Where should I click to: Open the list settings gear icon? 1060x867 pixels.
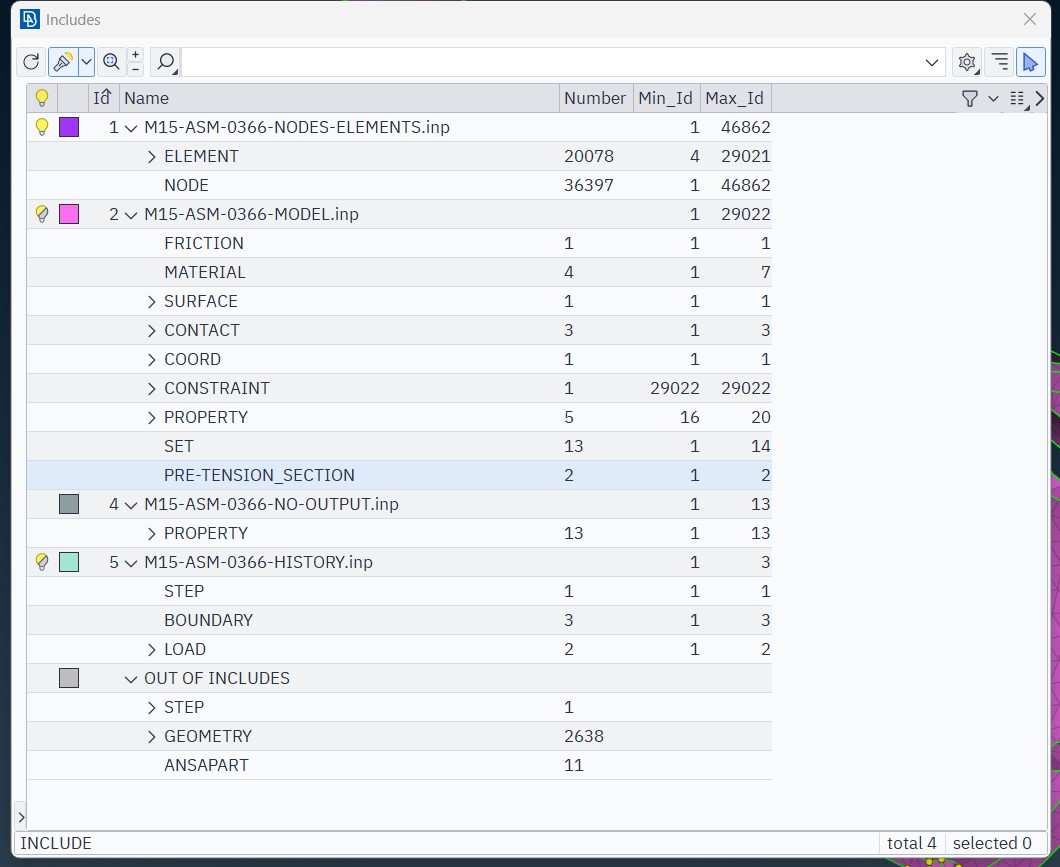click(966, 62)
